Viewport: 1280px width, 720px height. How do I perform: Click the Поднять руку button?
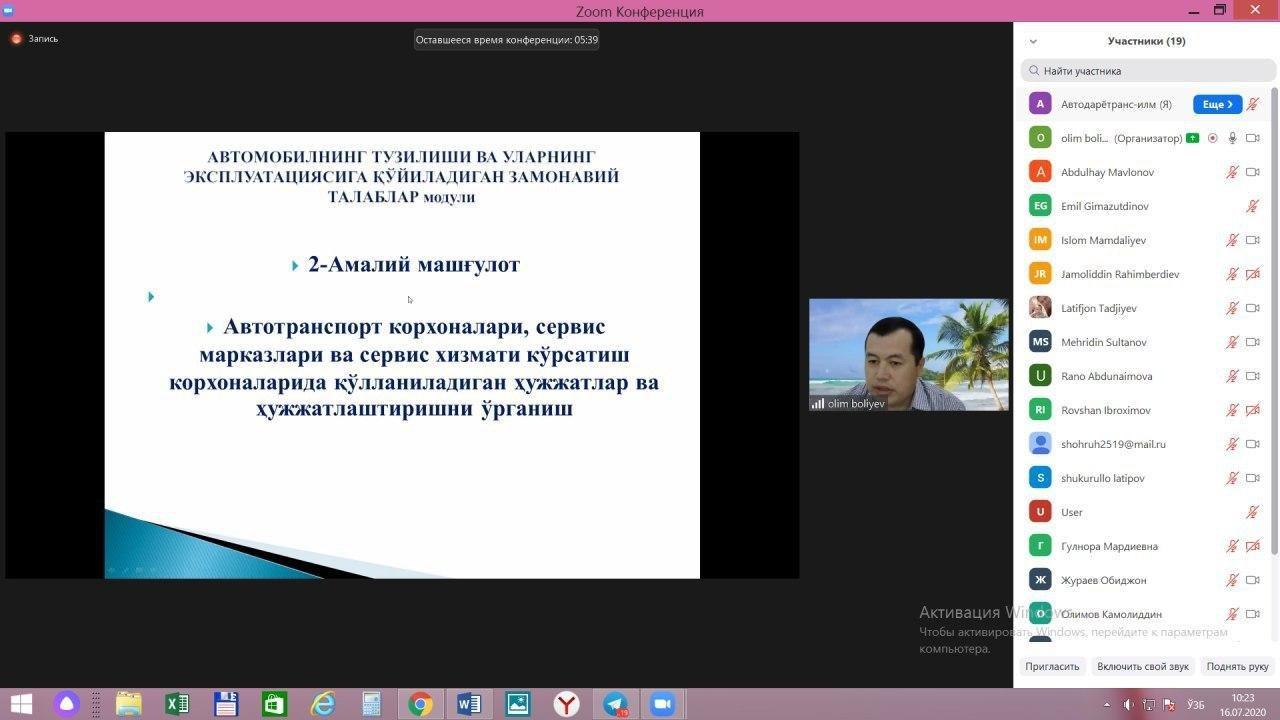click(x=1237, y=666)
